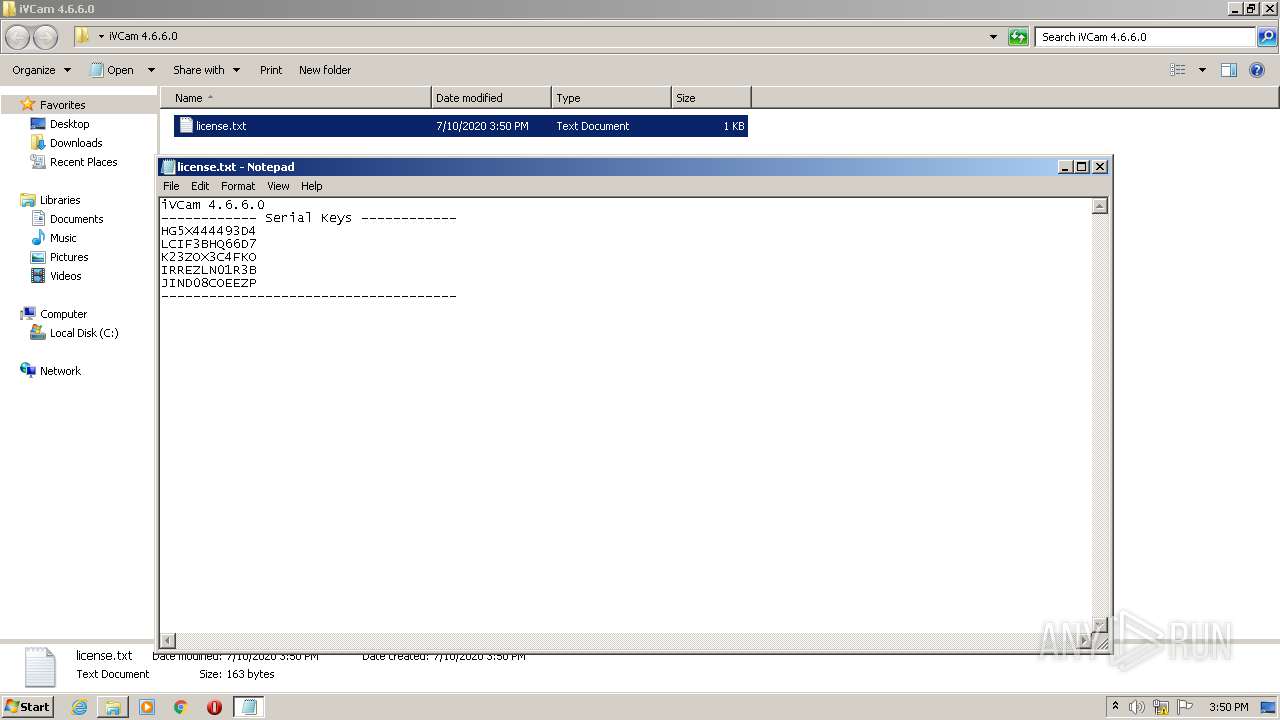Click the Change your view icon
The height and width of the screenshot is (720, 1280).
(1178, 70)
